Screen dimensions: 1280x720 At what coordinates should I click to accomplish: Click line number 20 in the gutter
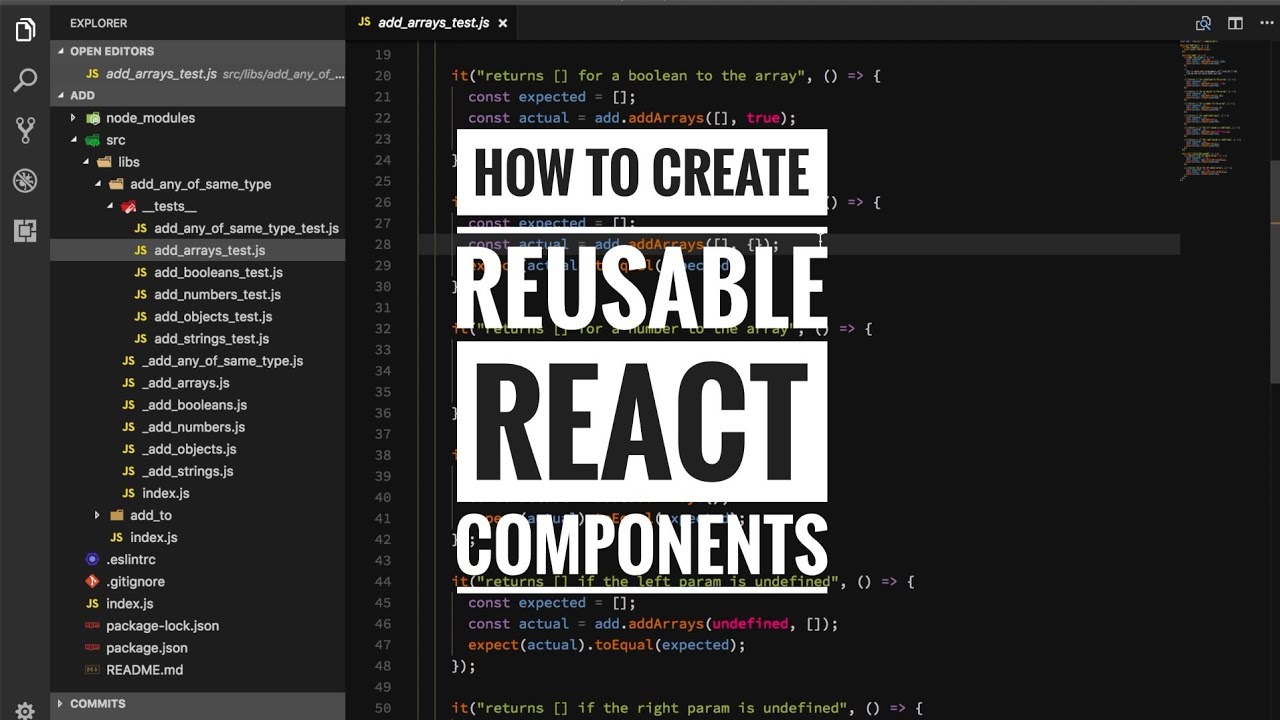382,76
